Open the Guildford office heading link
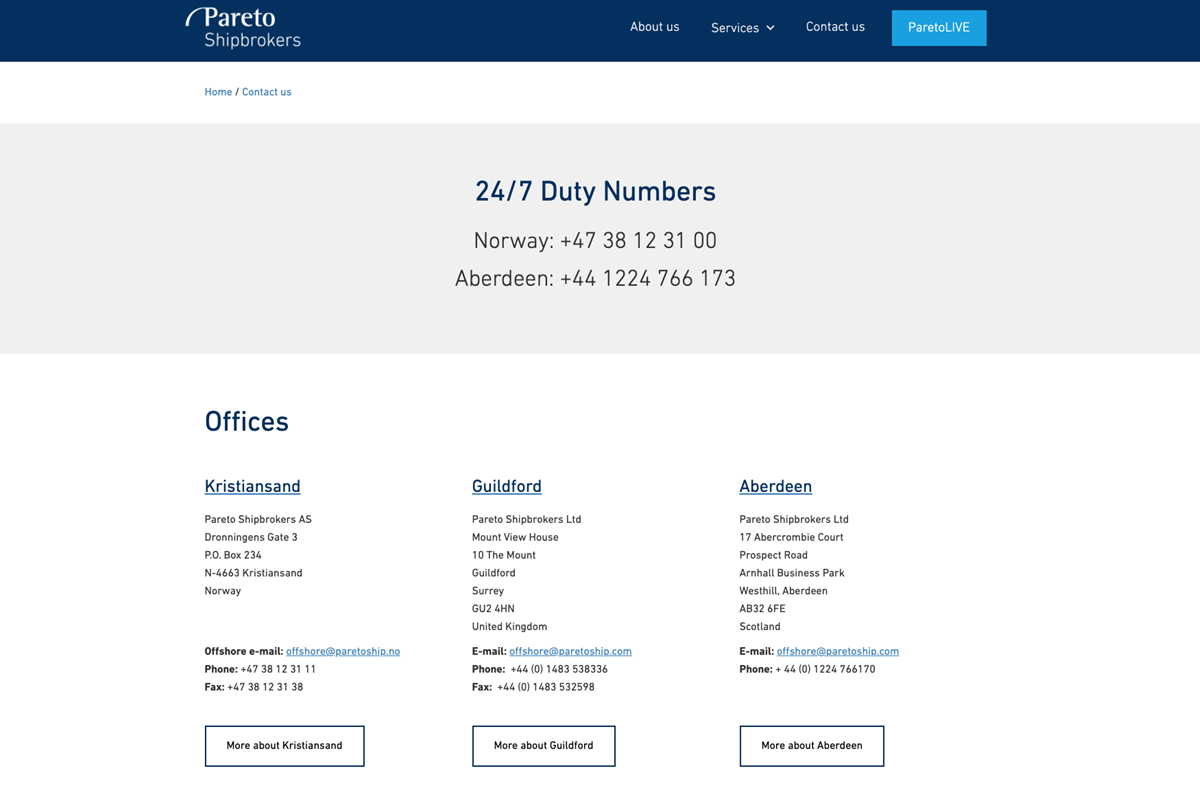This screenshot has width=1200, height=800. coord(507,487)
